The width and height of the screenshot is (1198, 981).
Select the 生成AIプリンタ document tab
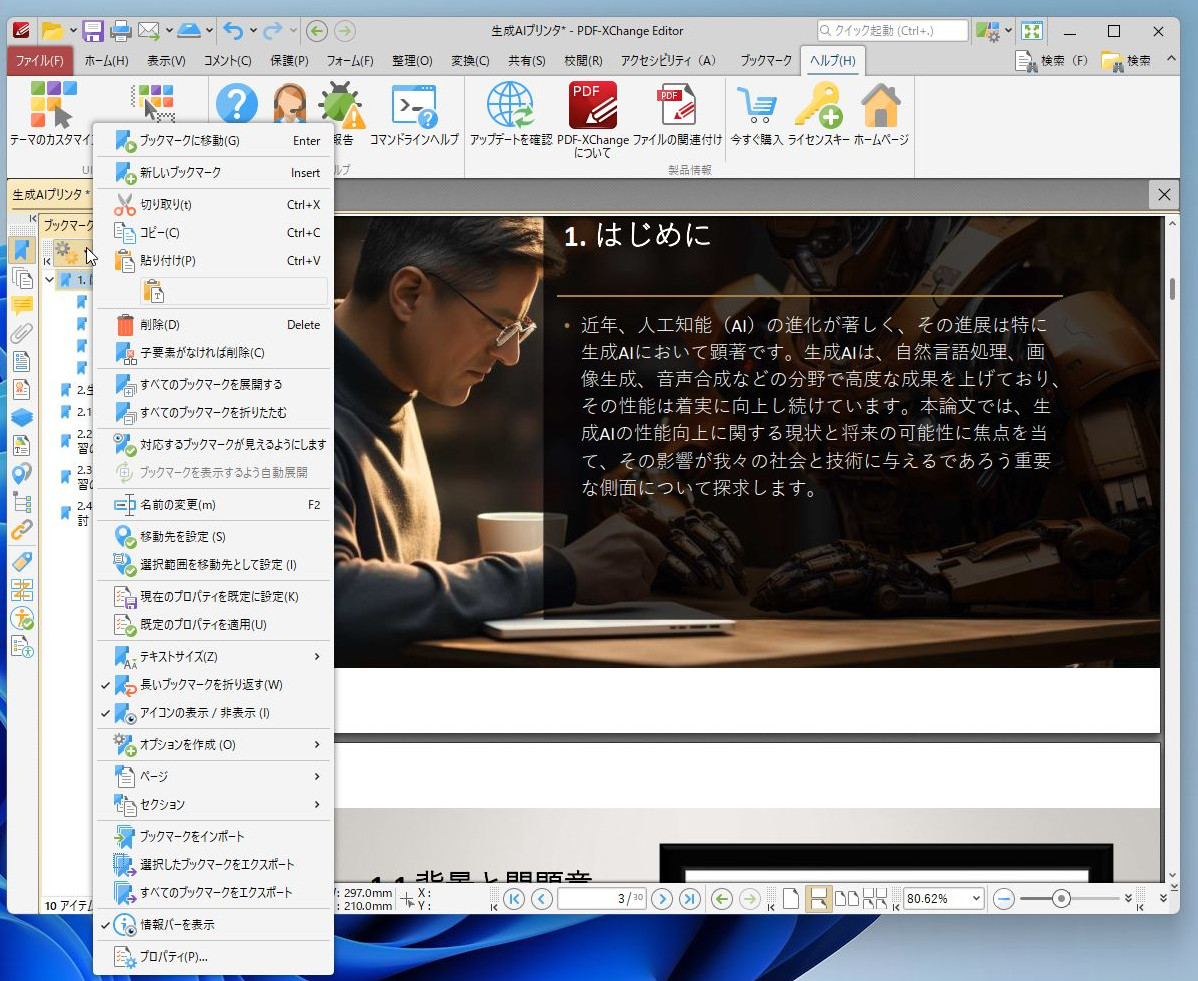pos(50,195)
